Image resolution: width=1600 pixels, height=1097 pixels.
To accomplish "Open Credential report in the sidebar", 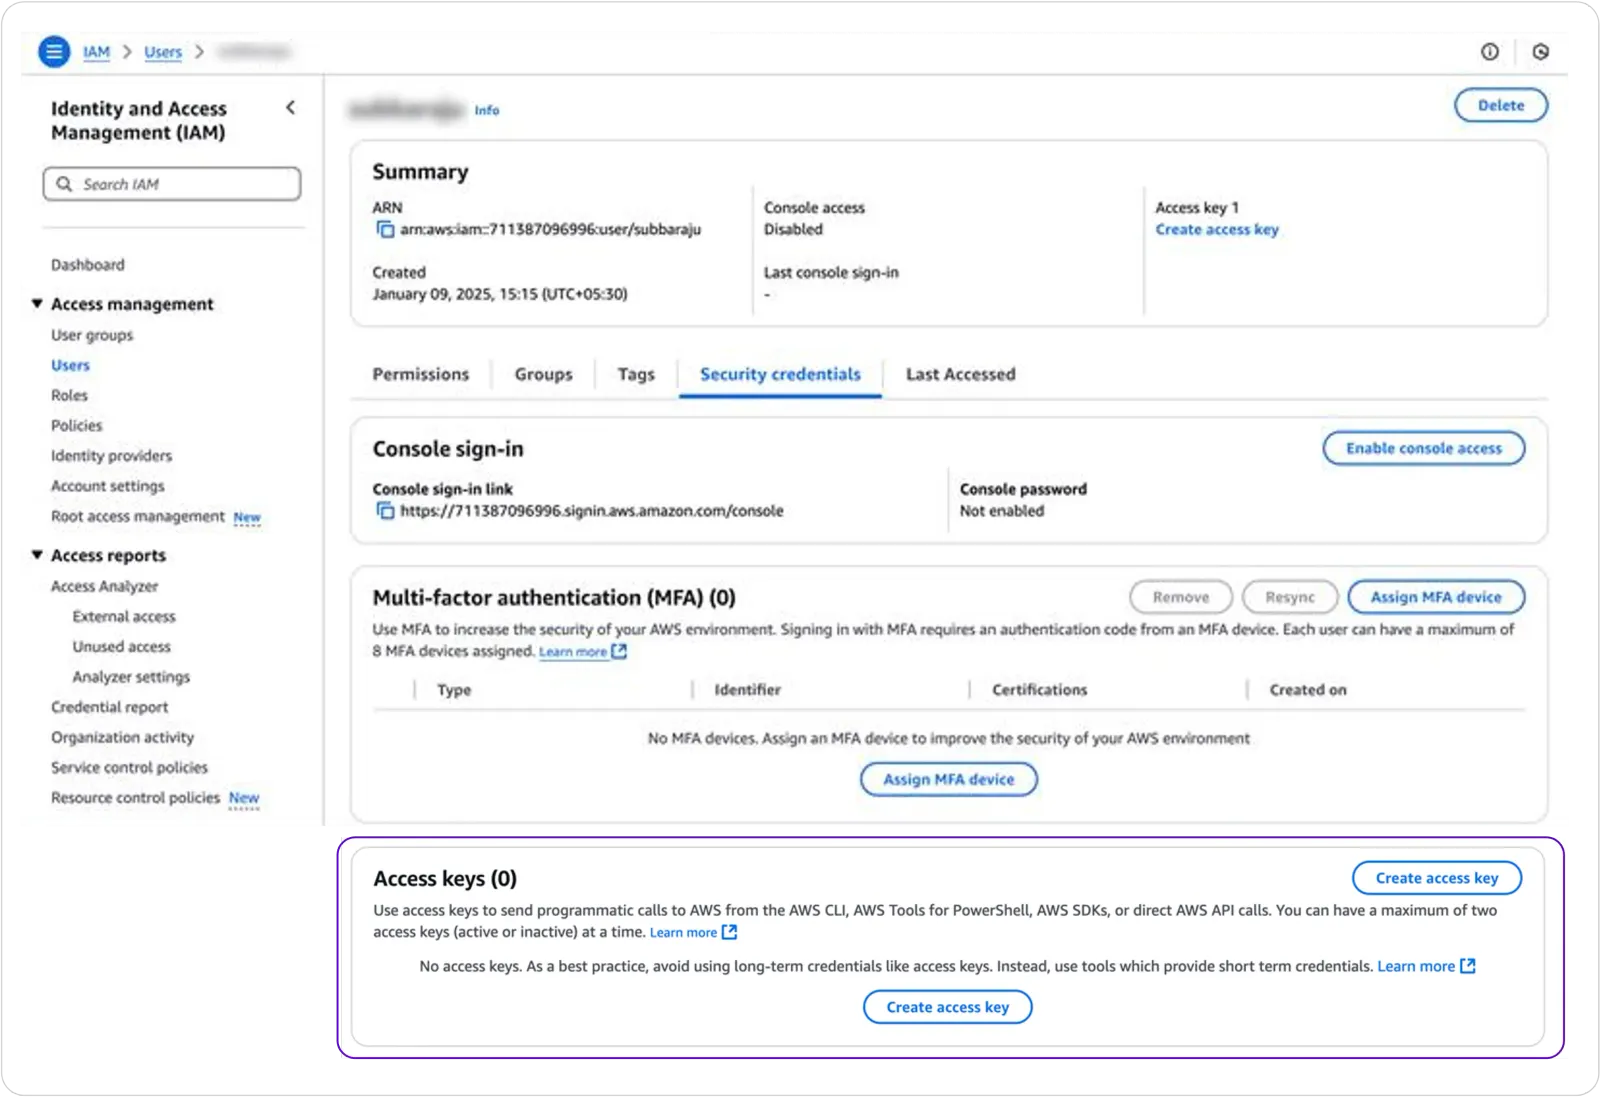I will 110,707.
